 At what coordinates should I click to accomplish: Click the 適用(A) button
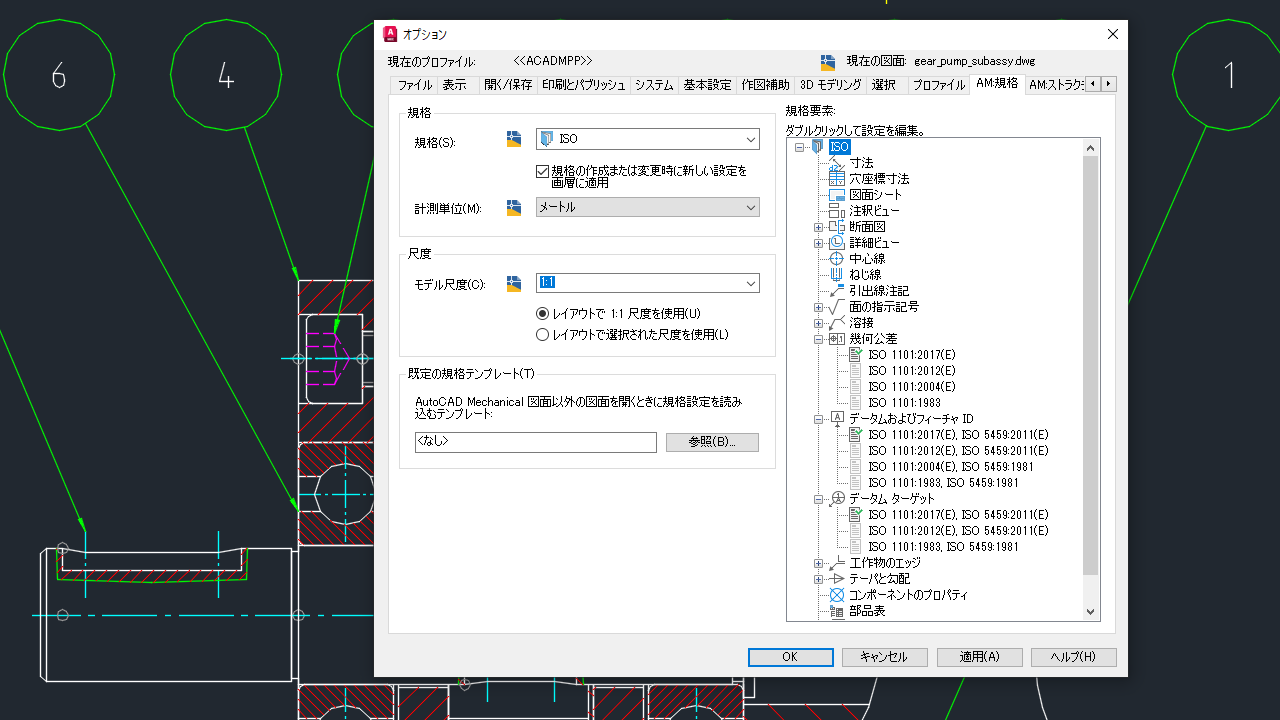pyautogui.click(x=979, y=657)
